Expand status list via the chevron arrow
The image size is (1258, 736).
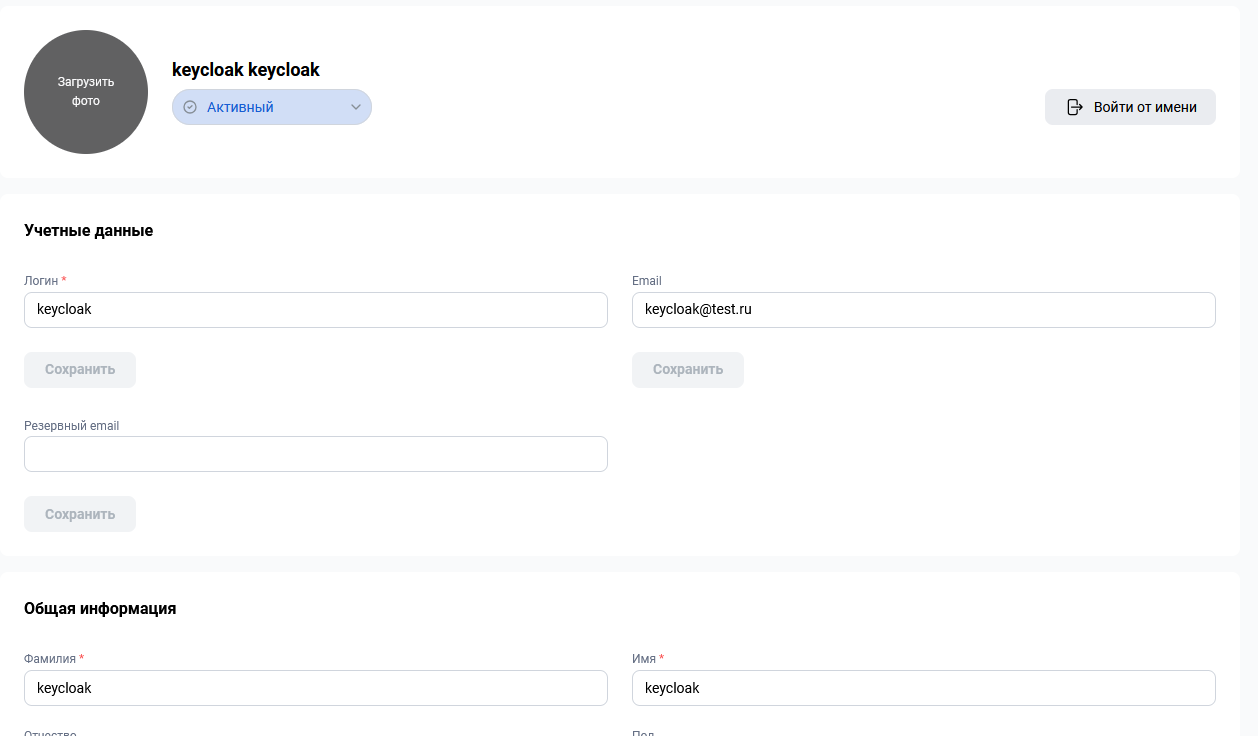pyautogui.click(x=355, y=107)
